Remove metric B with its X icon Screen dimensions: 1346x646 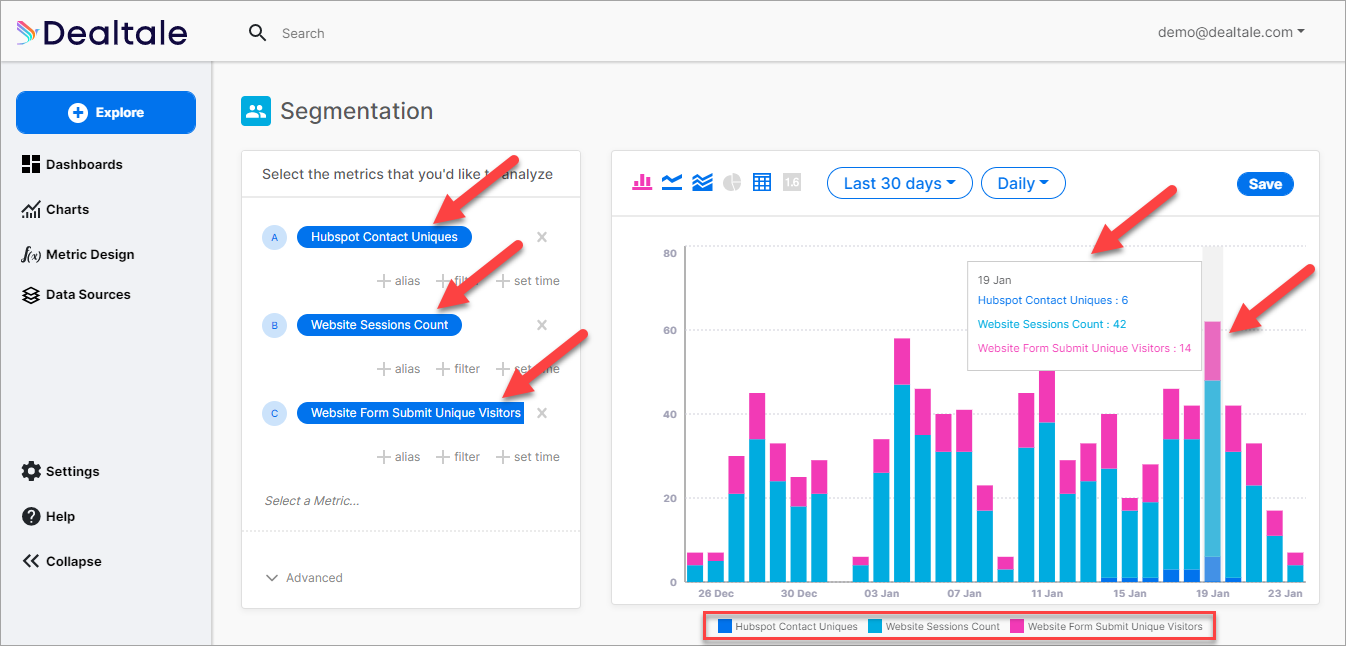(x=542, y=325)
